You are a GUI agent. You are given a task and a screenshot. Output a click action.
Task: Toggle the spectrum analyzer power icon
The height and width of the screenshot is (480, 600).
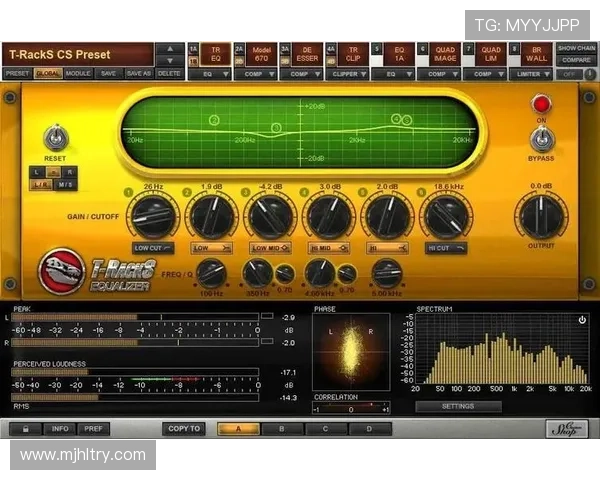582,320
